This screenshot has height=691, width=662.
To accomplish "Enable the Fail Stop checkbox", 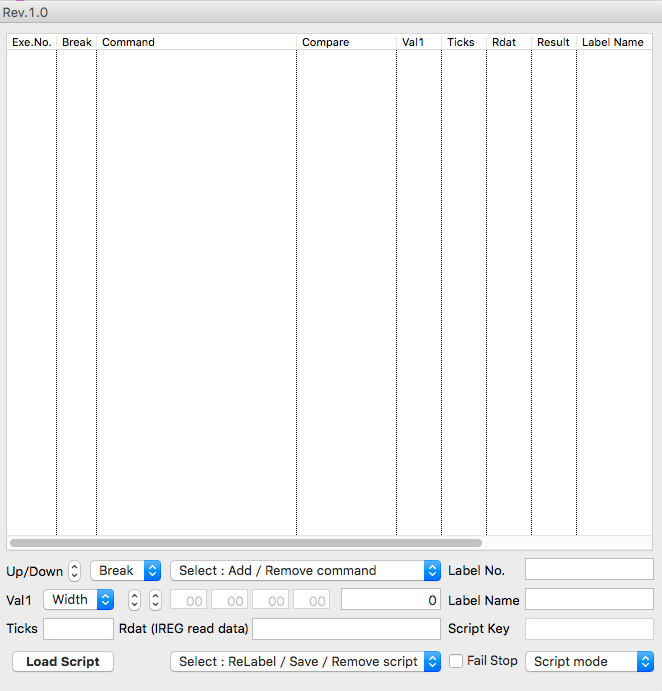I will pyautogui.click(x=456, y=661).
